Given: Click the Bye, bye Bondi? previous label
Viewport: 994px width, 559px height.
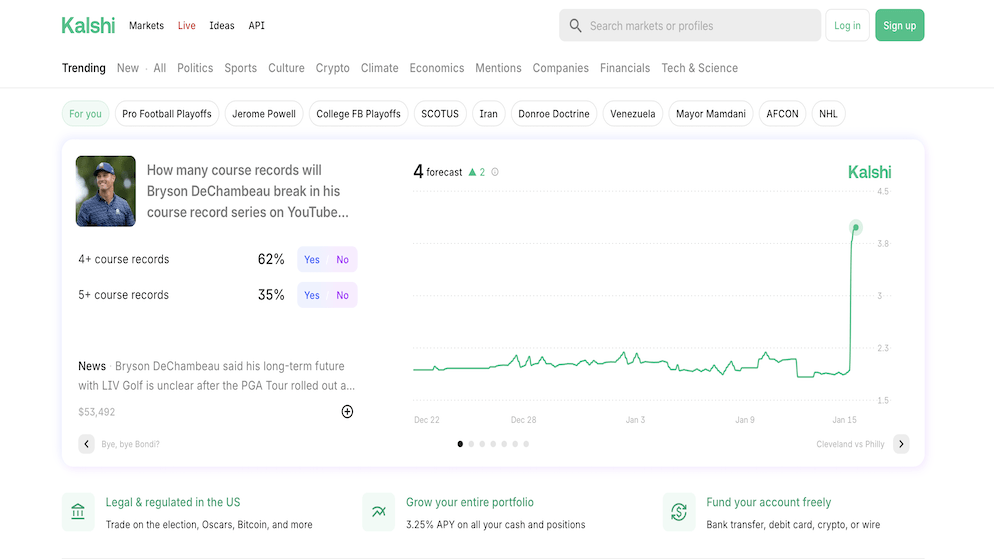Looking at the screenshot, I should point(131,444).
